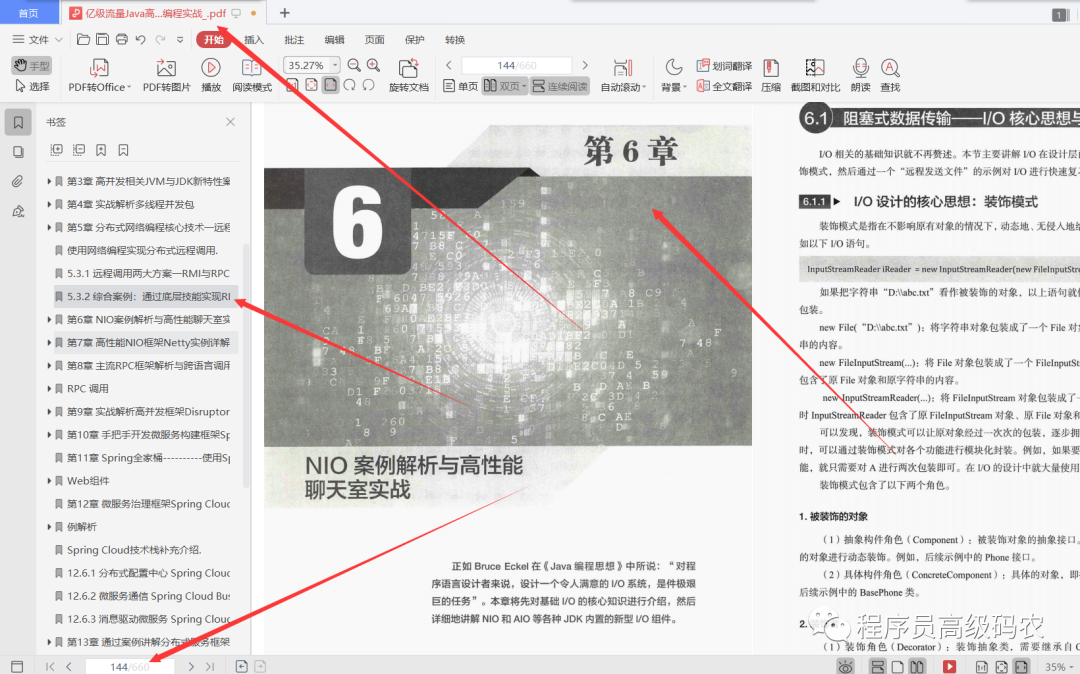This screenshot has width=1080, height=674.
Task: Click the print icon in quick toolbar
Action: point(122,39)
